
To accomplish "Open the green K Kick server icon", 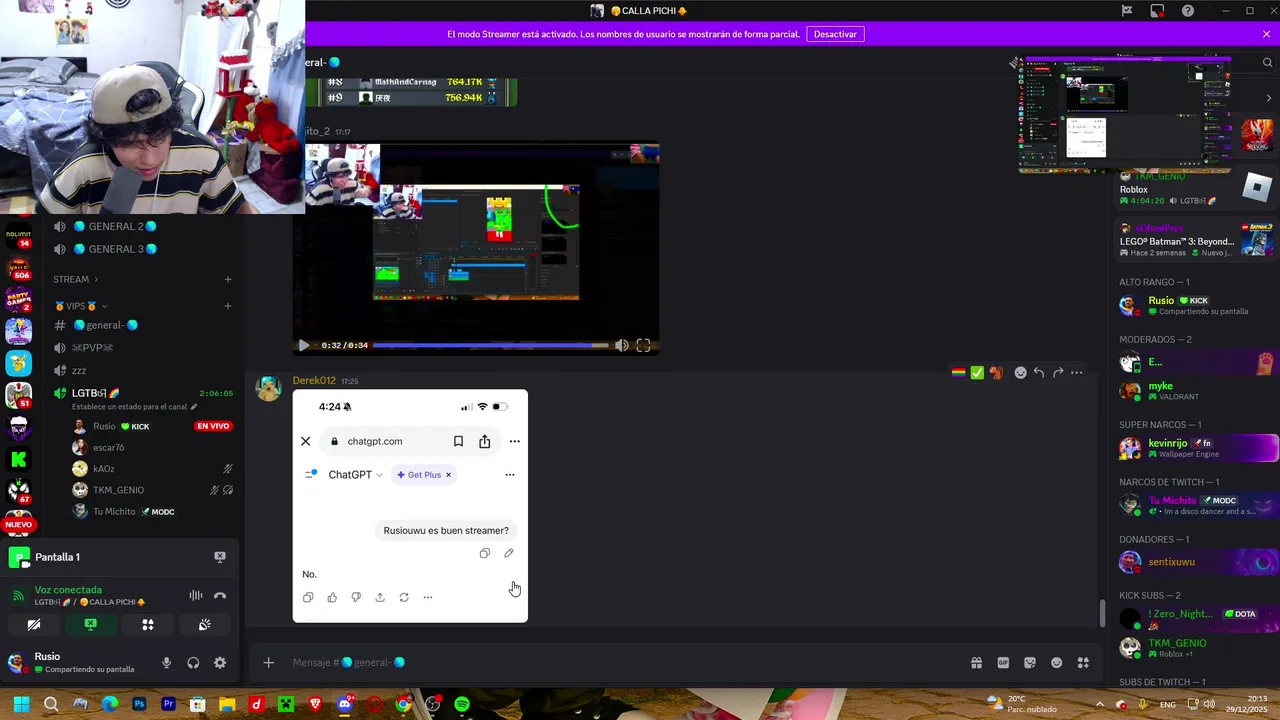I will click(x=18, y=459).
